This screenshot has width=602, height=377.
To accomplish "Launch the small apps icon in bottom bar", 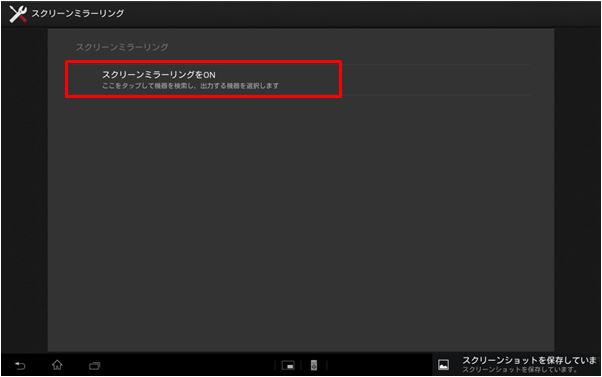I will tap(288, 365).
